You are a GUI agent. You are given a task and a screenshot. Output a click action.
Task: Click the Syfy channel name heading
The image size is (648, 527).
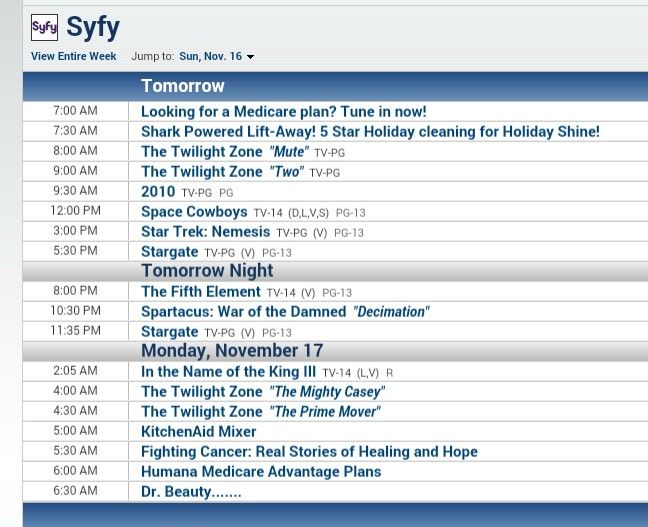pos(93,28)
